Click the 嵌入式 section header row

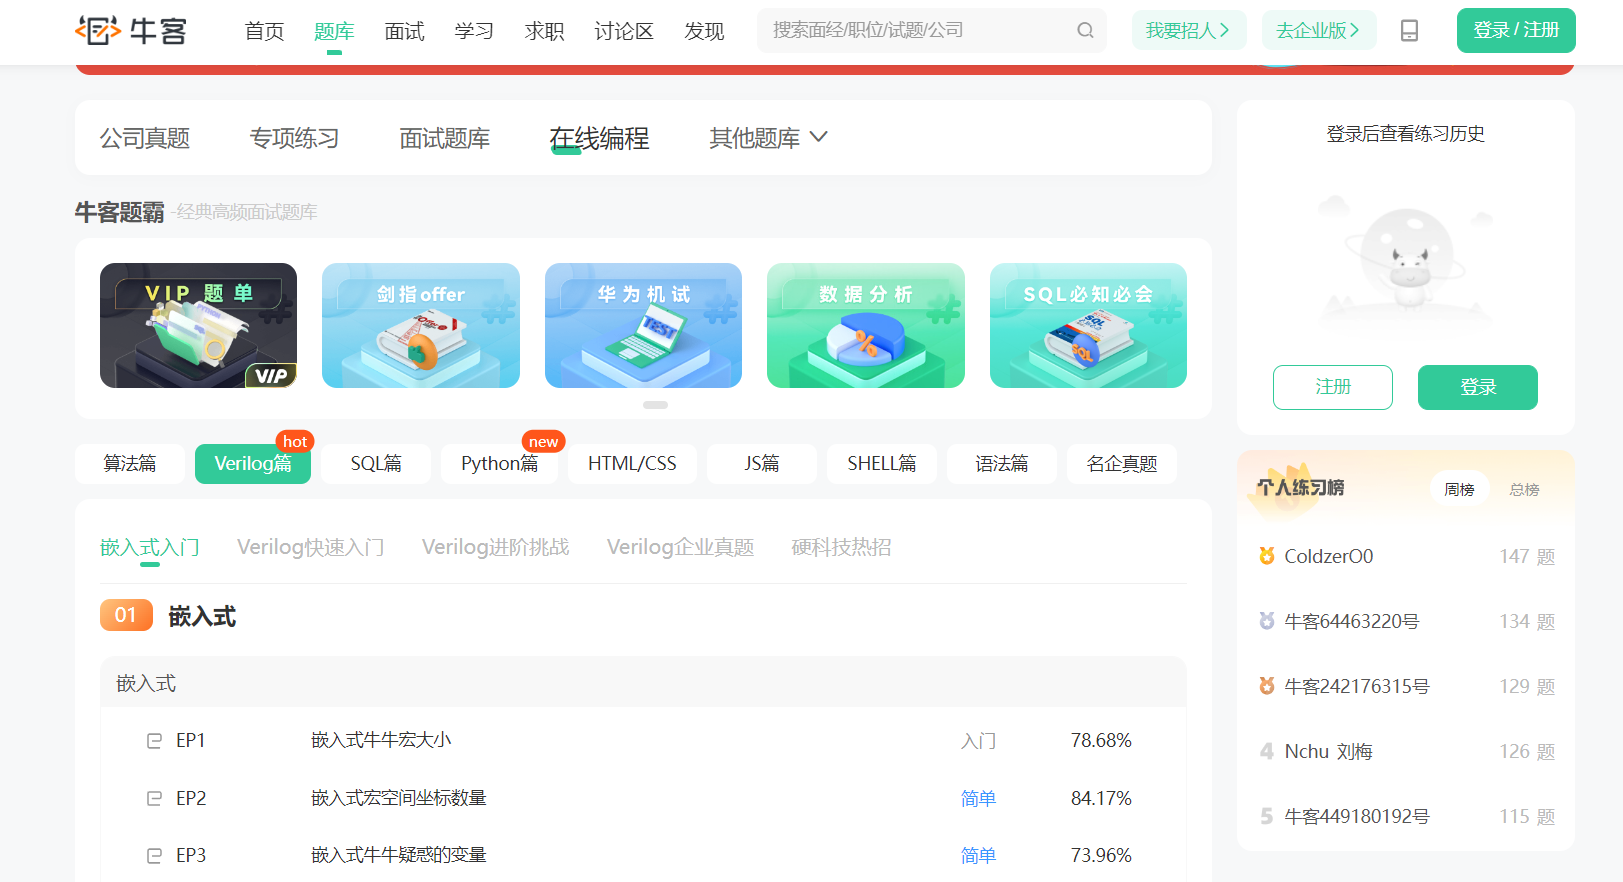(x=643, y=683)
